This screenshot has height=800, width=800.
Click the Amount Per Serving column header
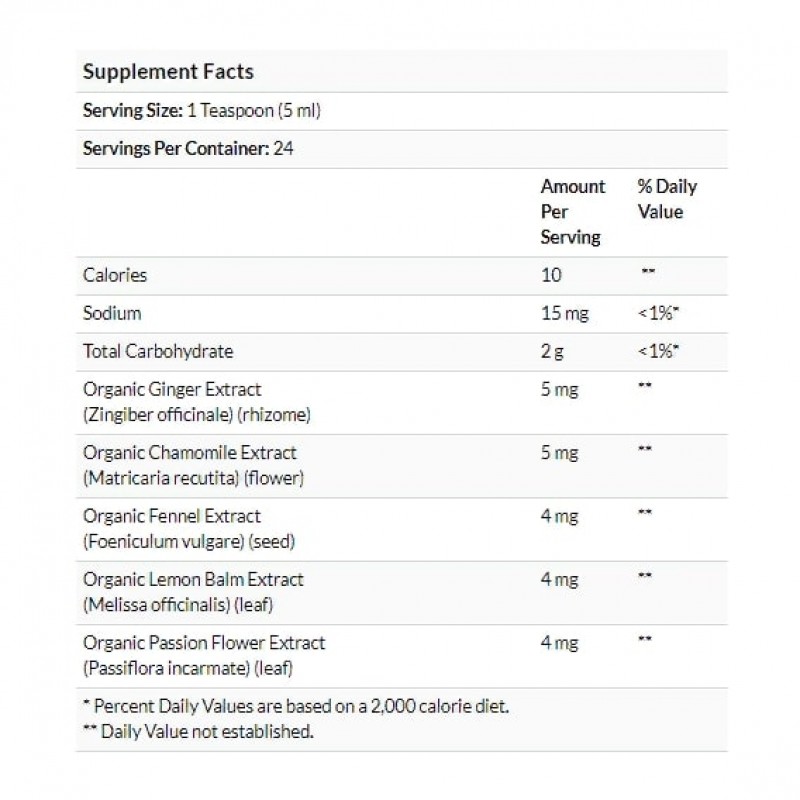pos(573,212)
